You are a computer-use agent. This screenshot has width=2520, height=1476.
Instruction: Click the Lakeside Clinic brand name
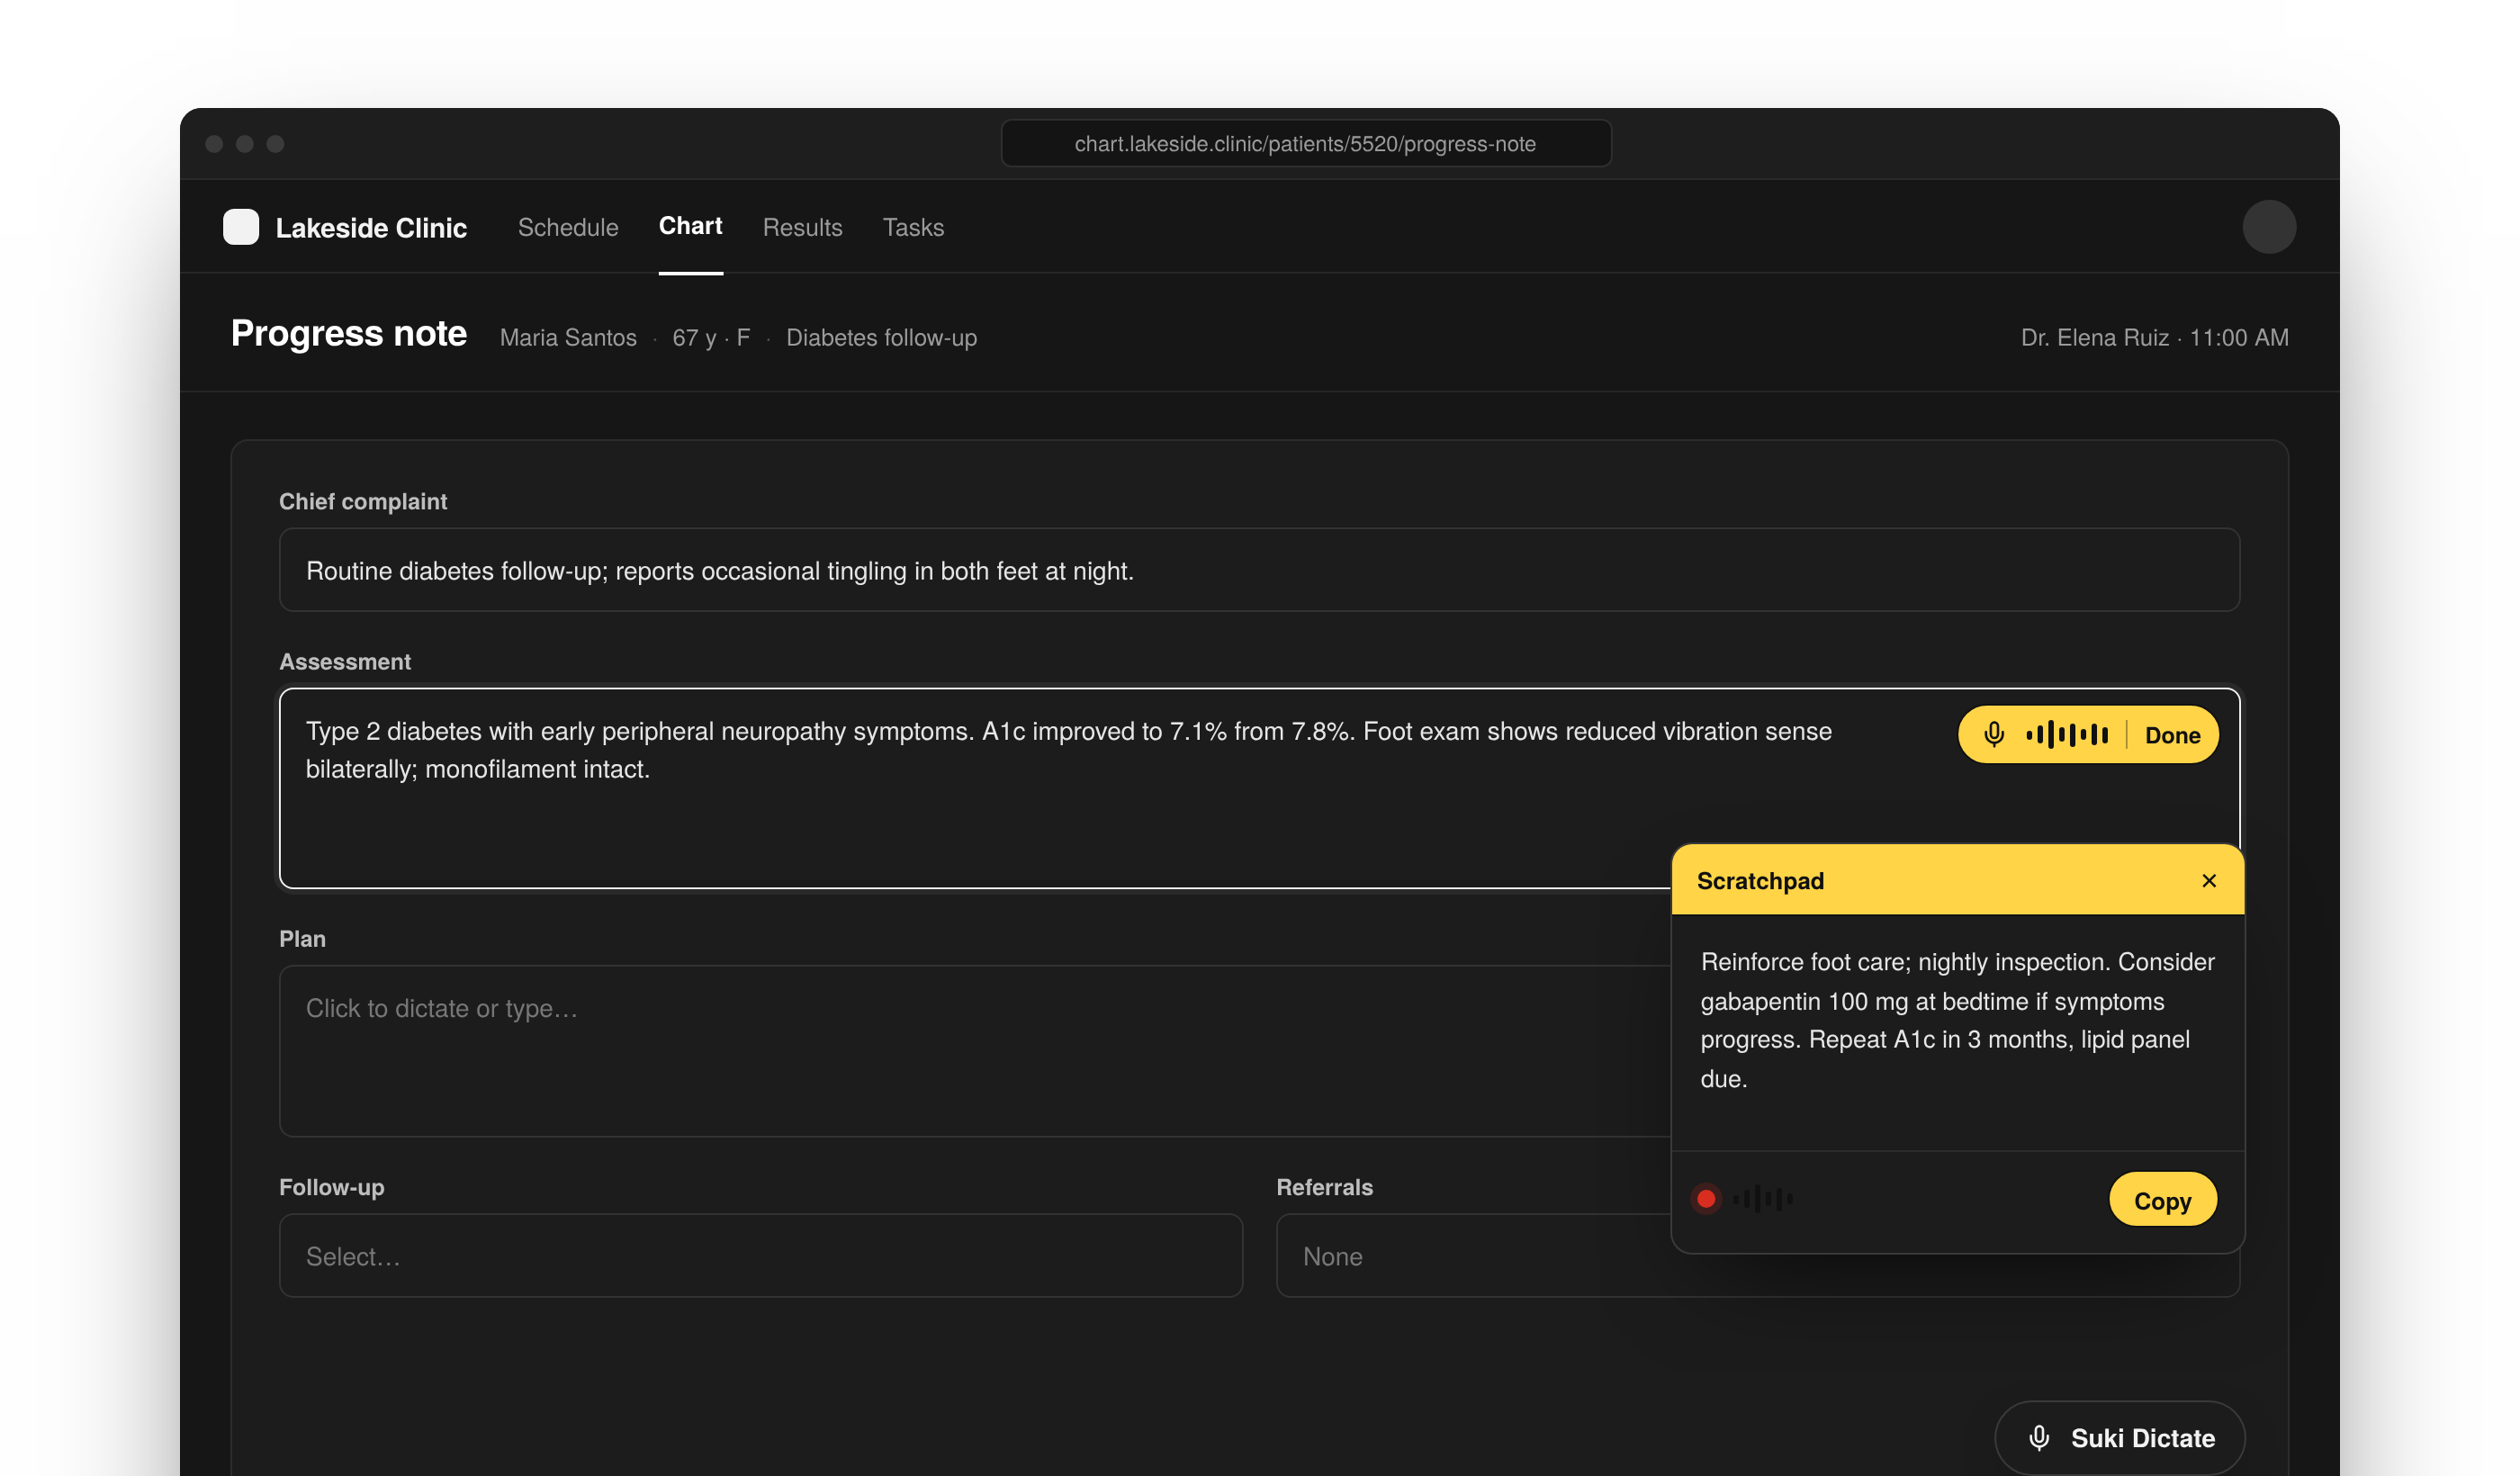tap(371, 228)
